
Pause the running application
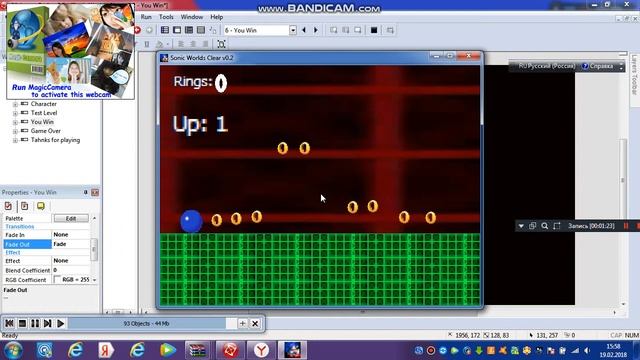(35, 323)
